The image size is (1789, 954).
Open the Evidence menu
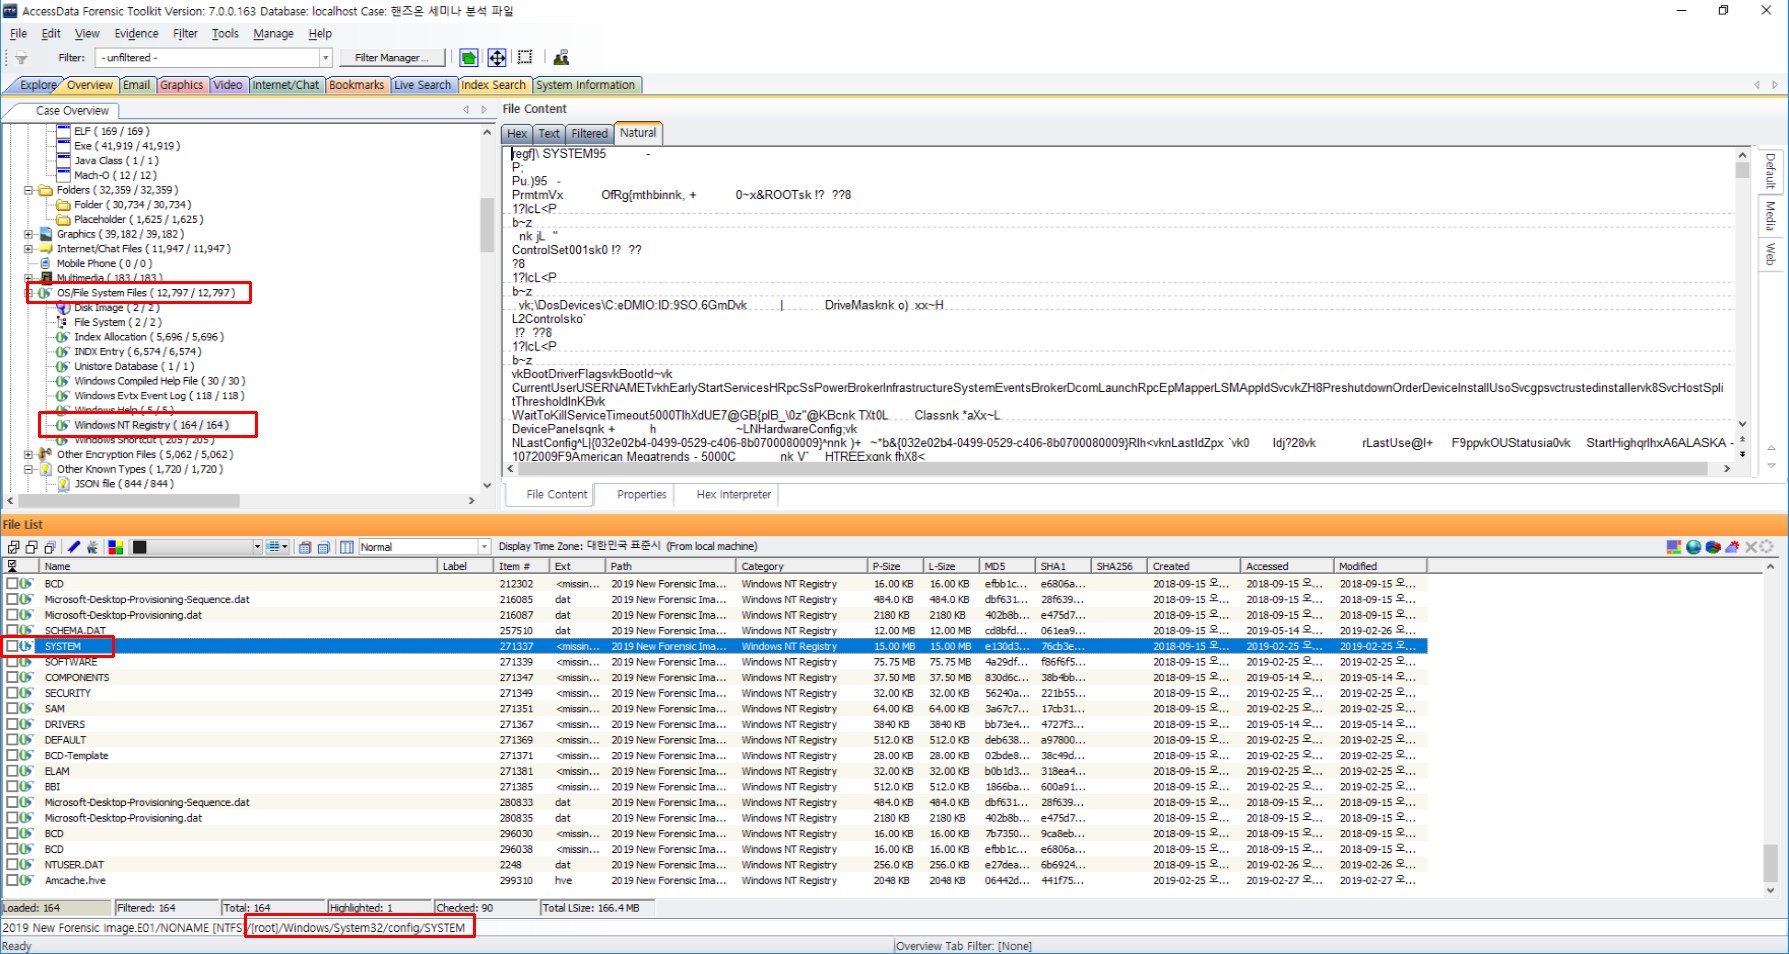pyautogui.click(x=136, y=33)
